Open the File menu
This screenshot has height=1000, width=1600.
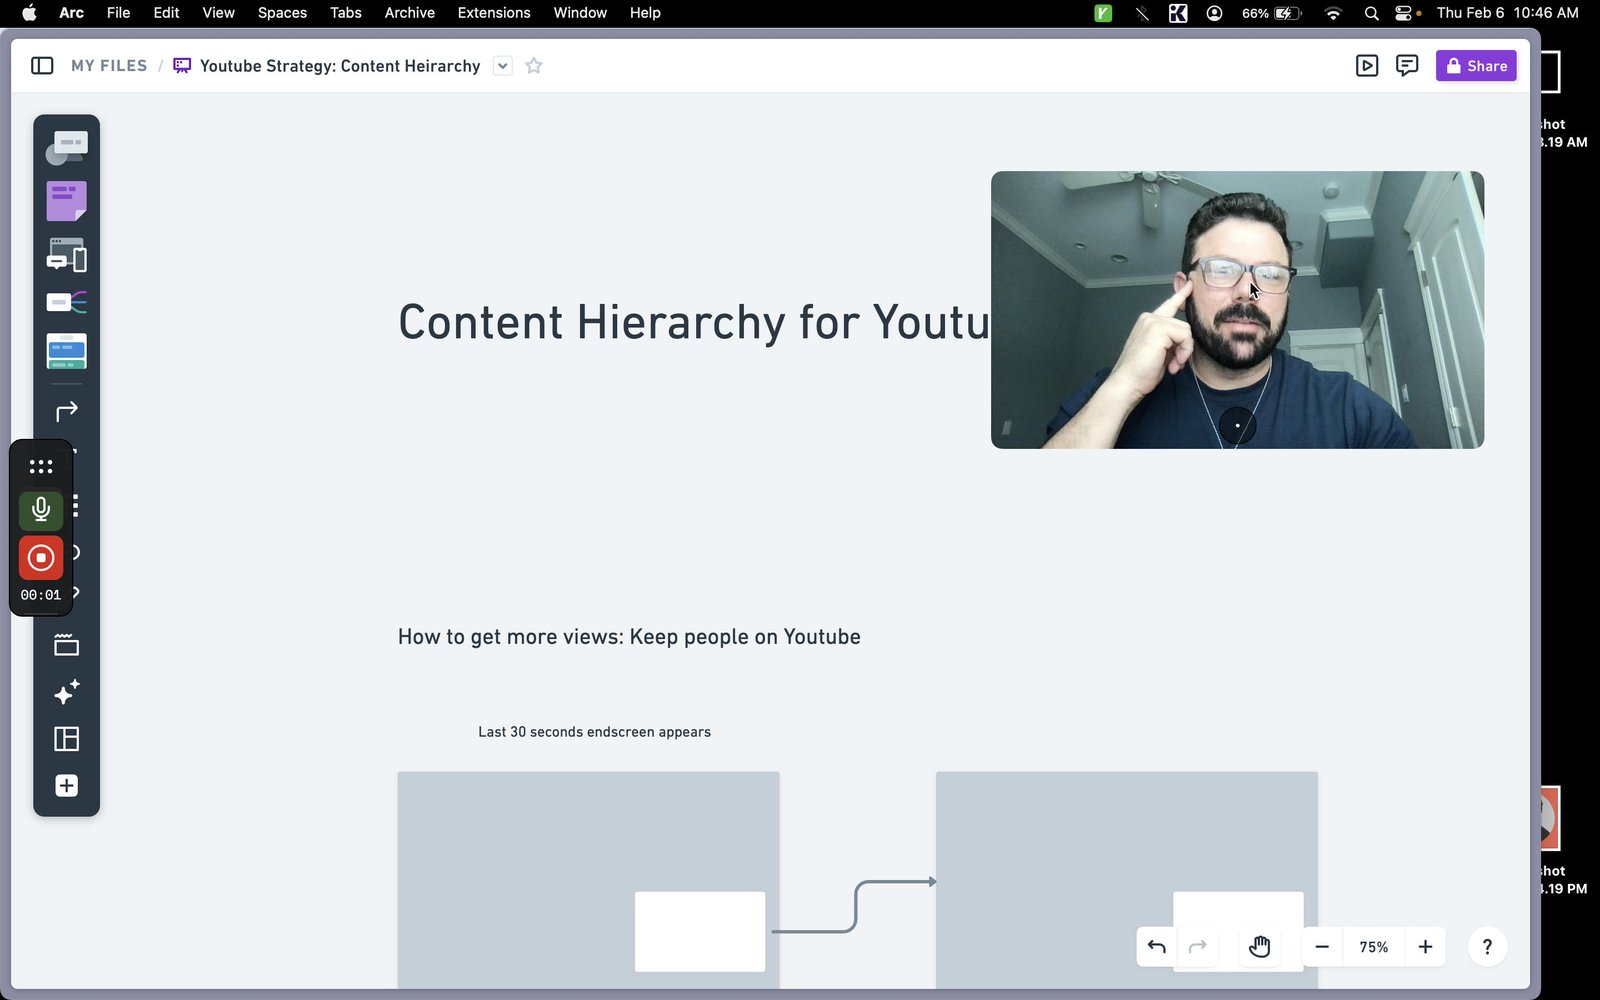click(118, 13)
